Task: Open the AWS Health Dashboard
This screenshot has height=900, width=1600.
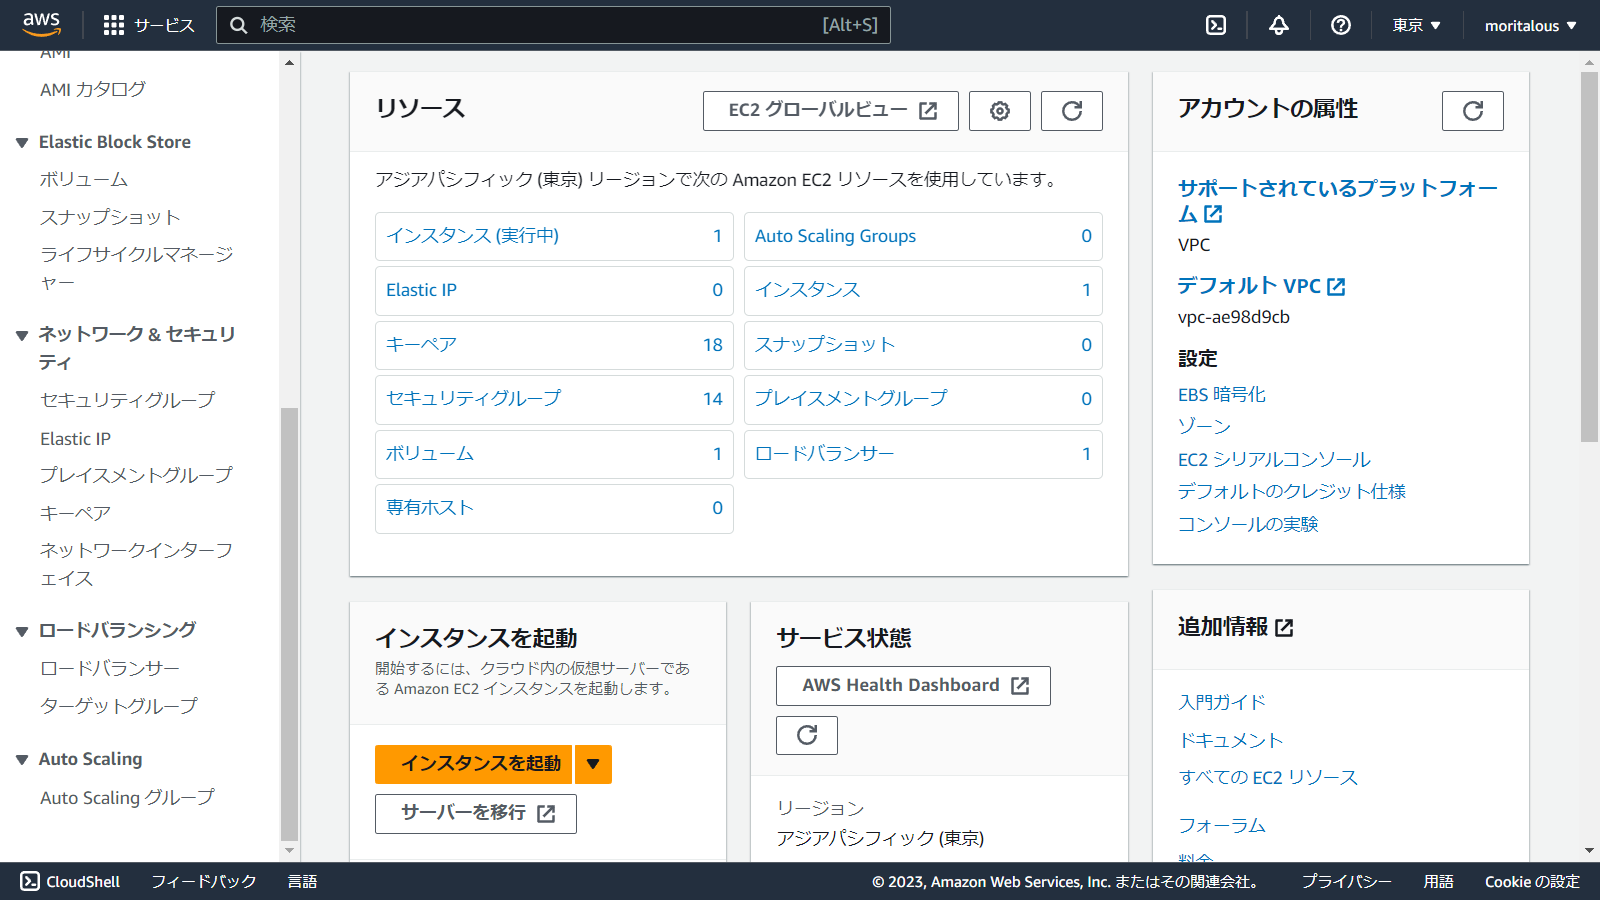Action: pyautogui.click(x=912, y=685)
